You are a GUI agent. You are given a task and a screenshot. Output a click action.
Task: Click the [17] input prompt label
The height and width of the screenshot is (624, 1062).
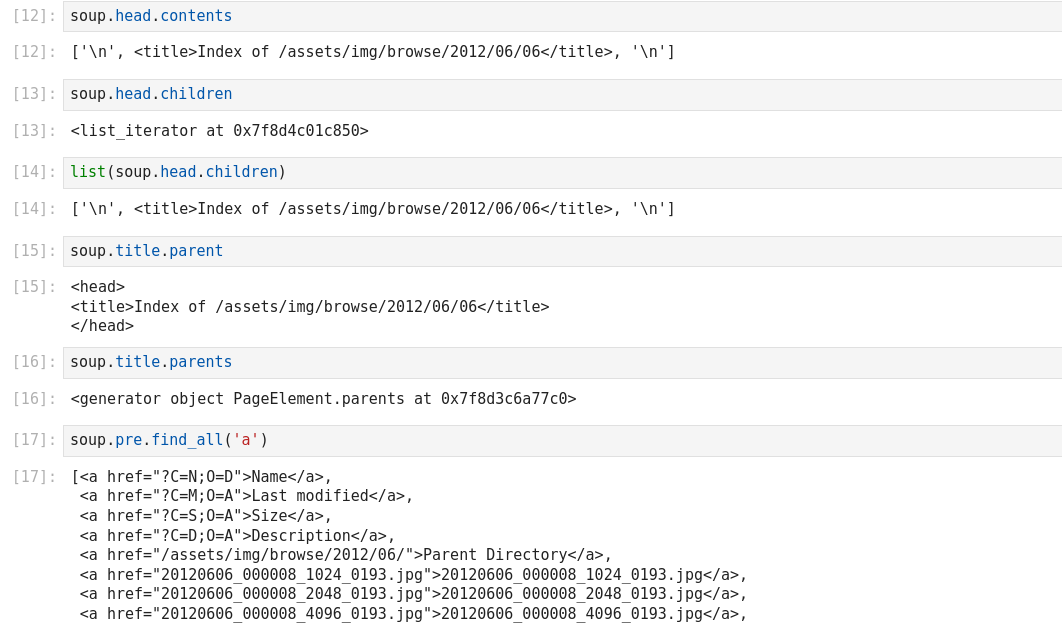point(34,440)
